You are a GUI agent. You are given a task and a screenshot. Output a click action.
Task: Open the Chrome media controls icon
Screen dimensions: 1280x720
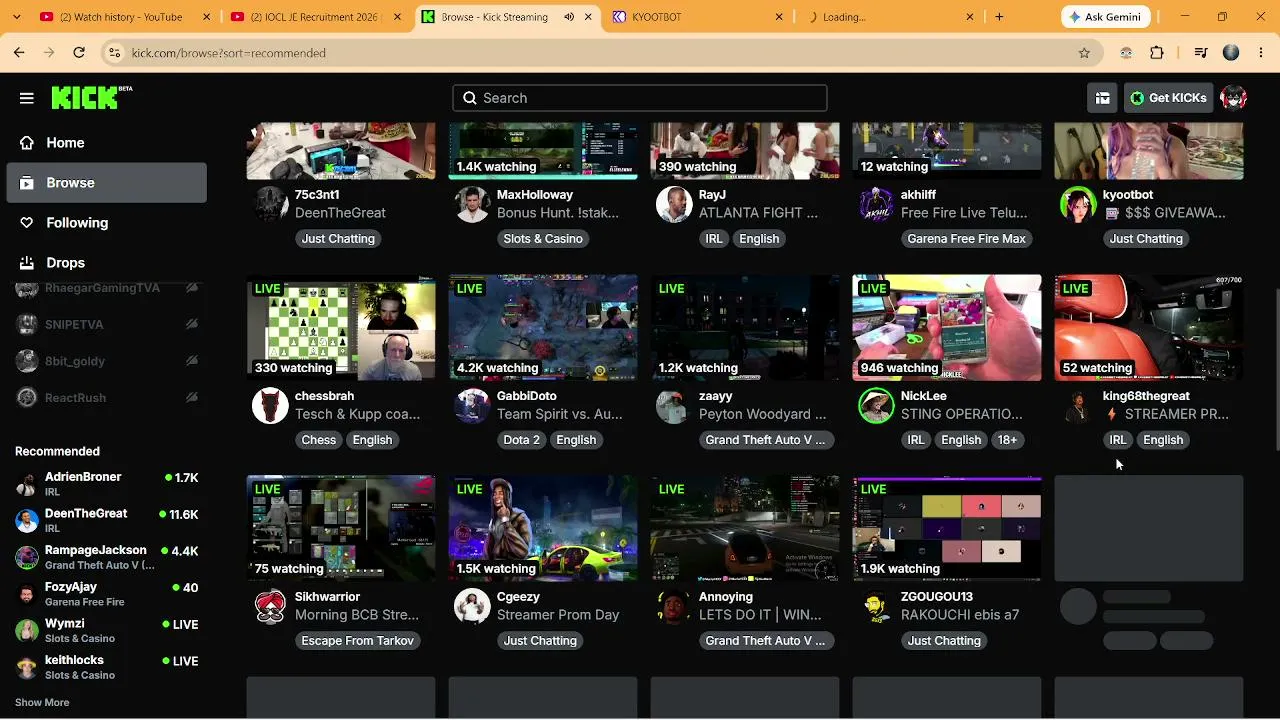tap(1202, 53)
